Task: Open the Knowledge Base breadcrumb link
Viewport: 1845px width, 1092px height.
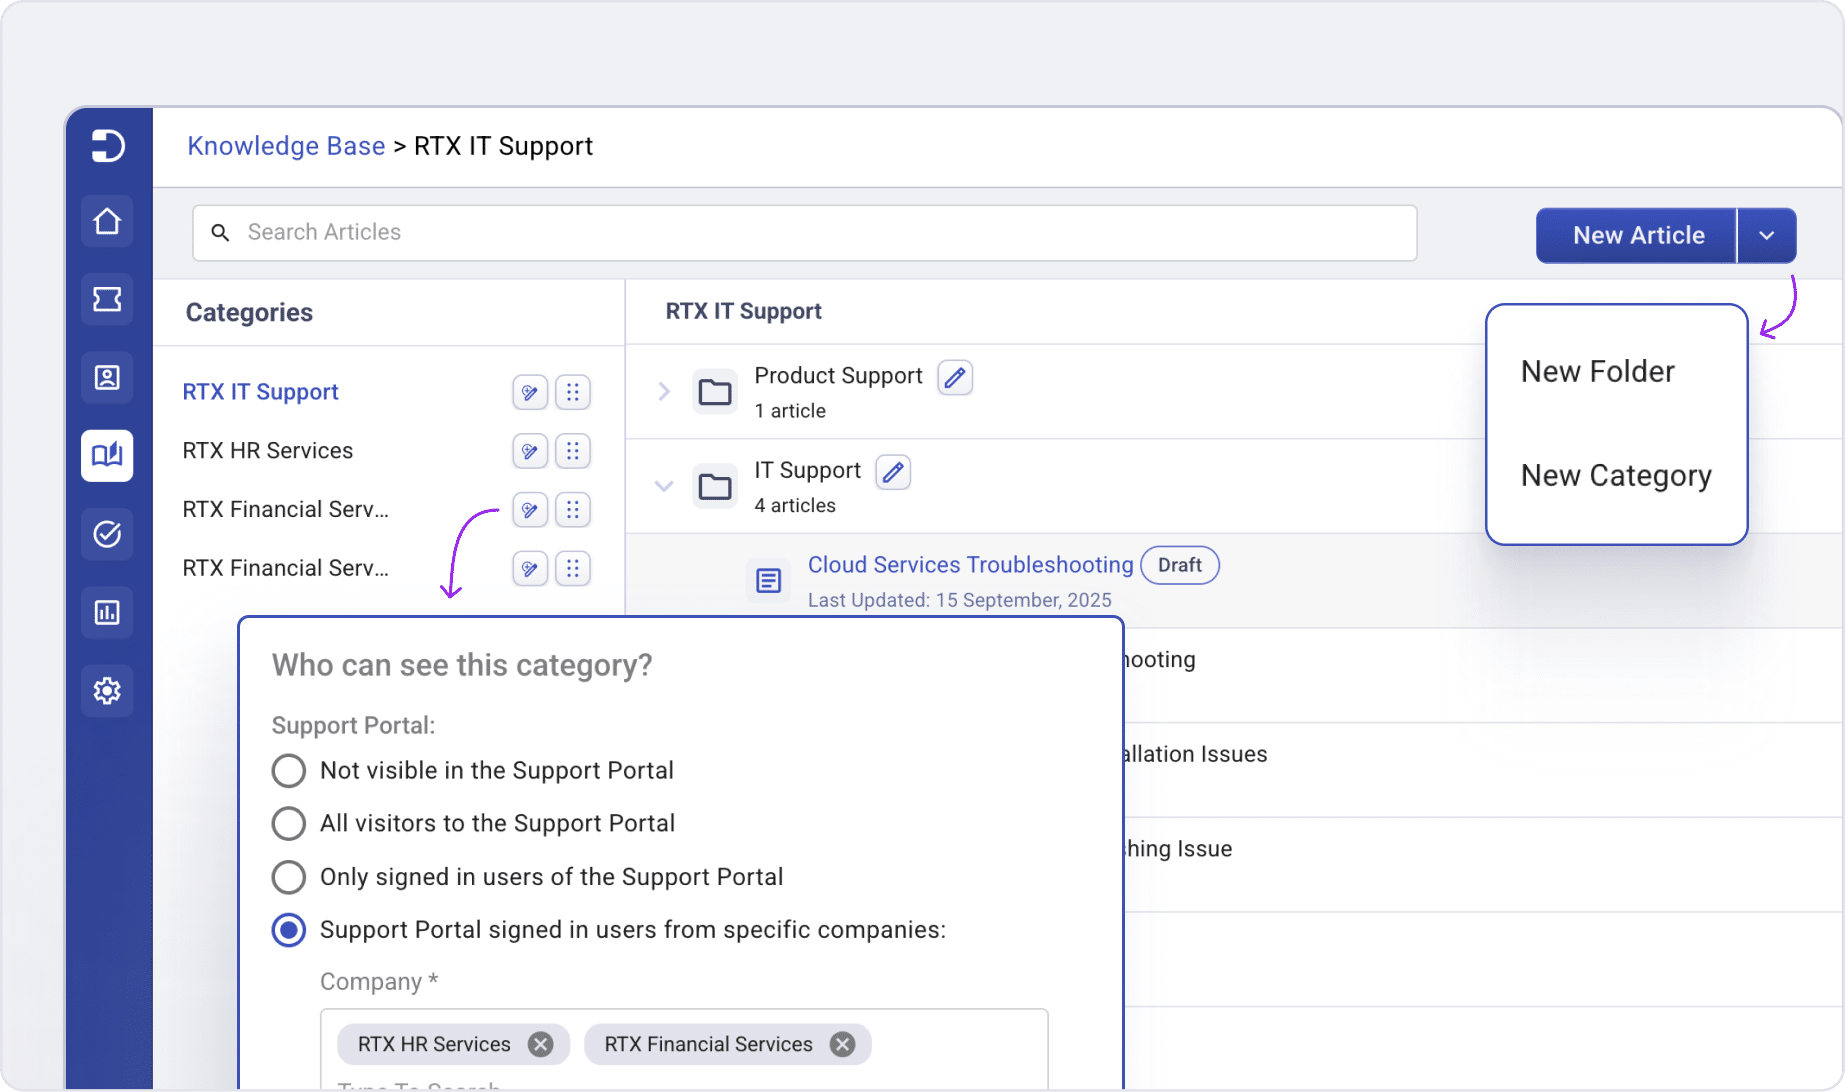Action: coord(286,146)
